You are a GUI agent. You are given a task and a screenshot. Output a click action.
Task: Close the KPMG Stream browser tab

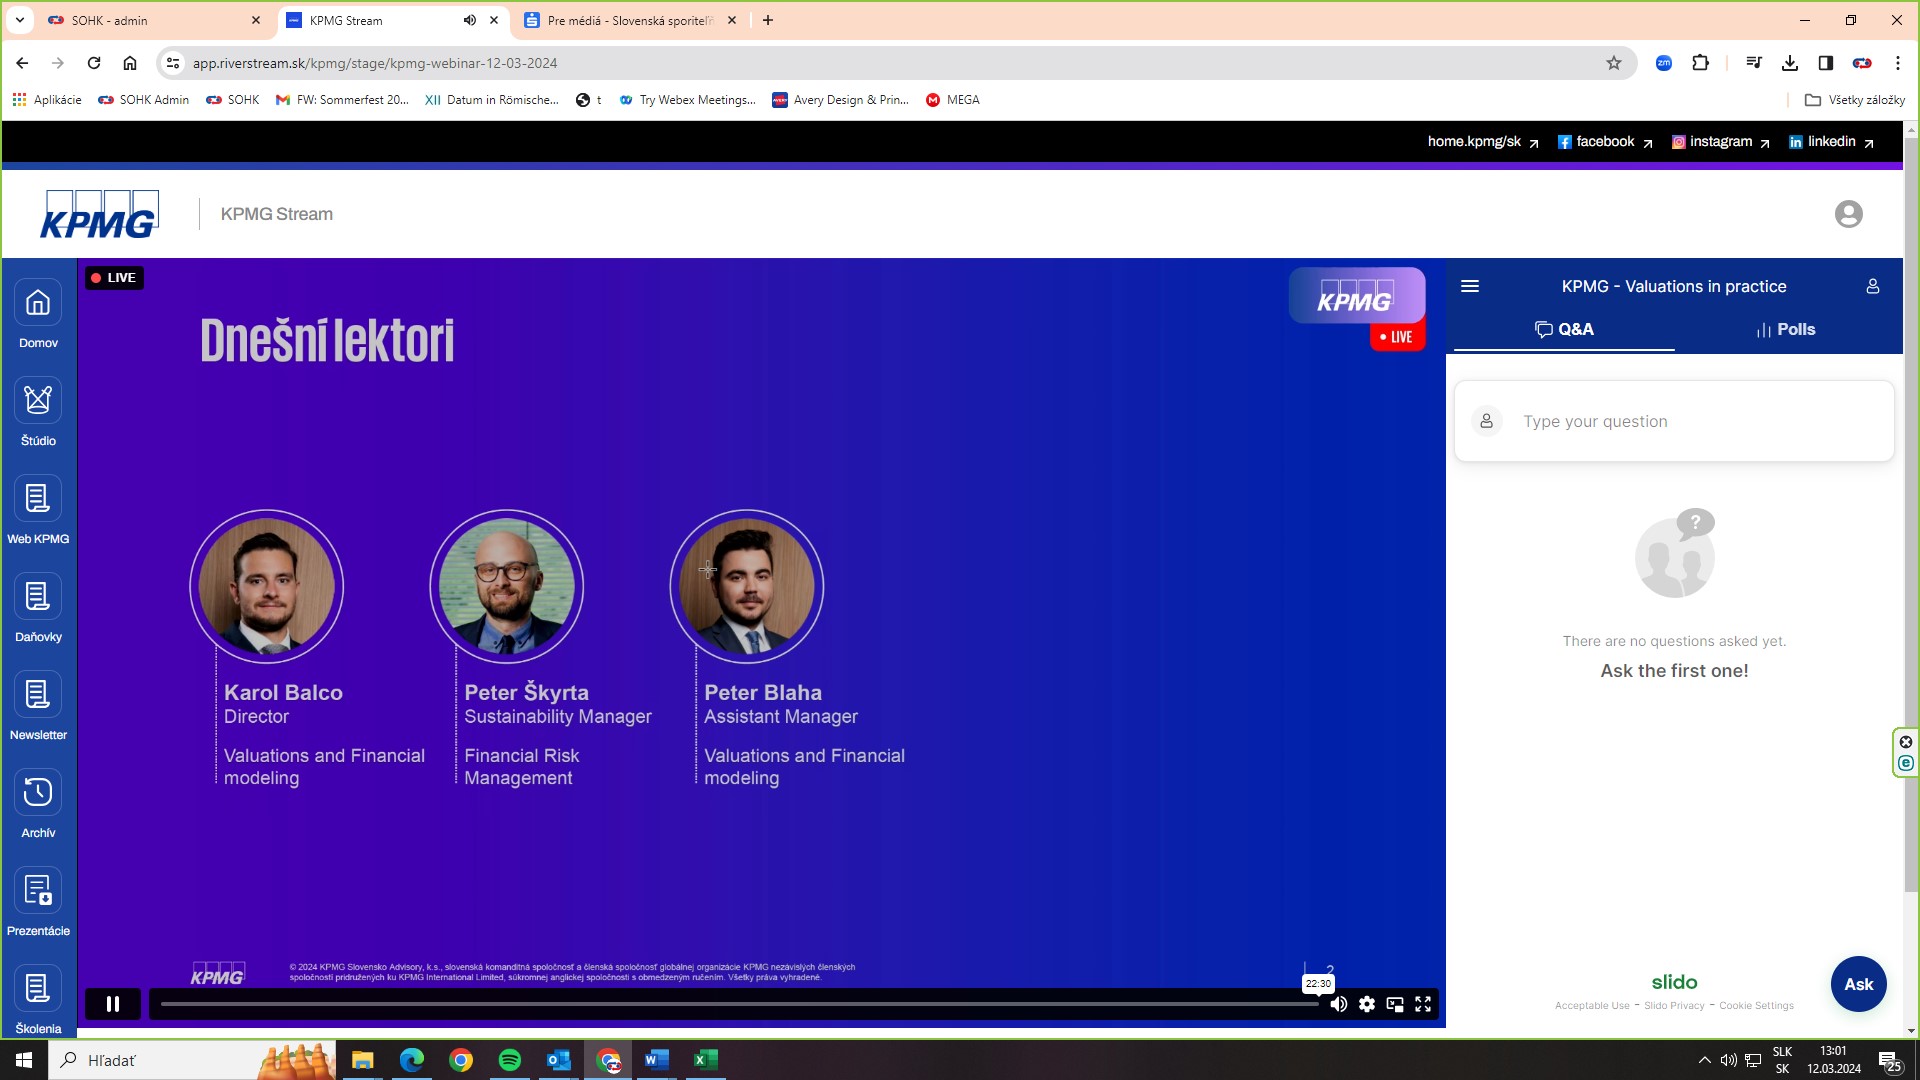[494, 20]
